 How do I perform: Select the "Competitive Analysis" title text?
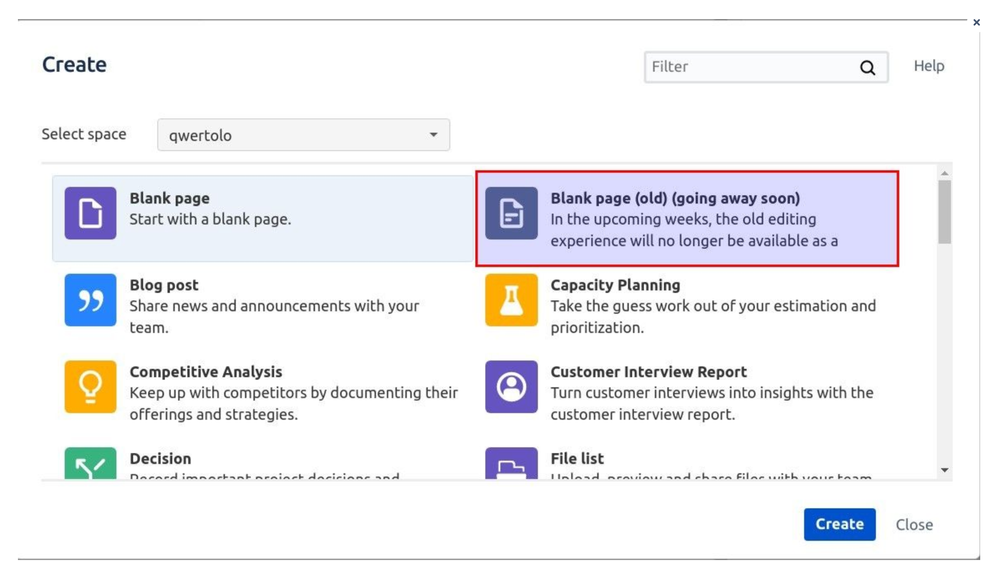tap(206, 372)
